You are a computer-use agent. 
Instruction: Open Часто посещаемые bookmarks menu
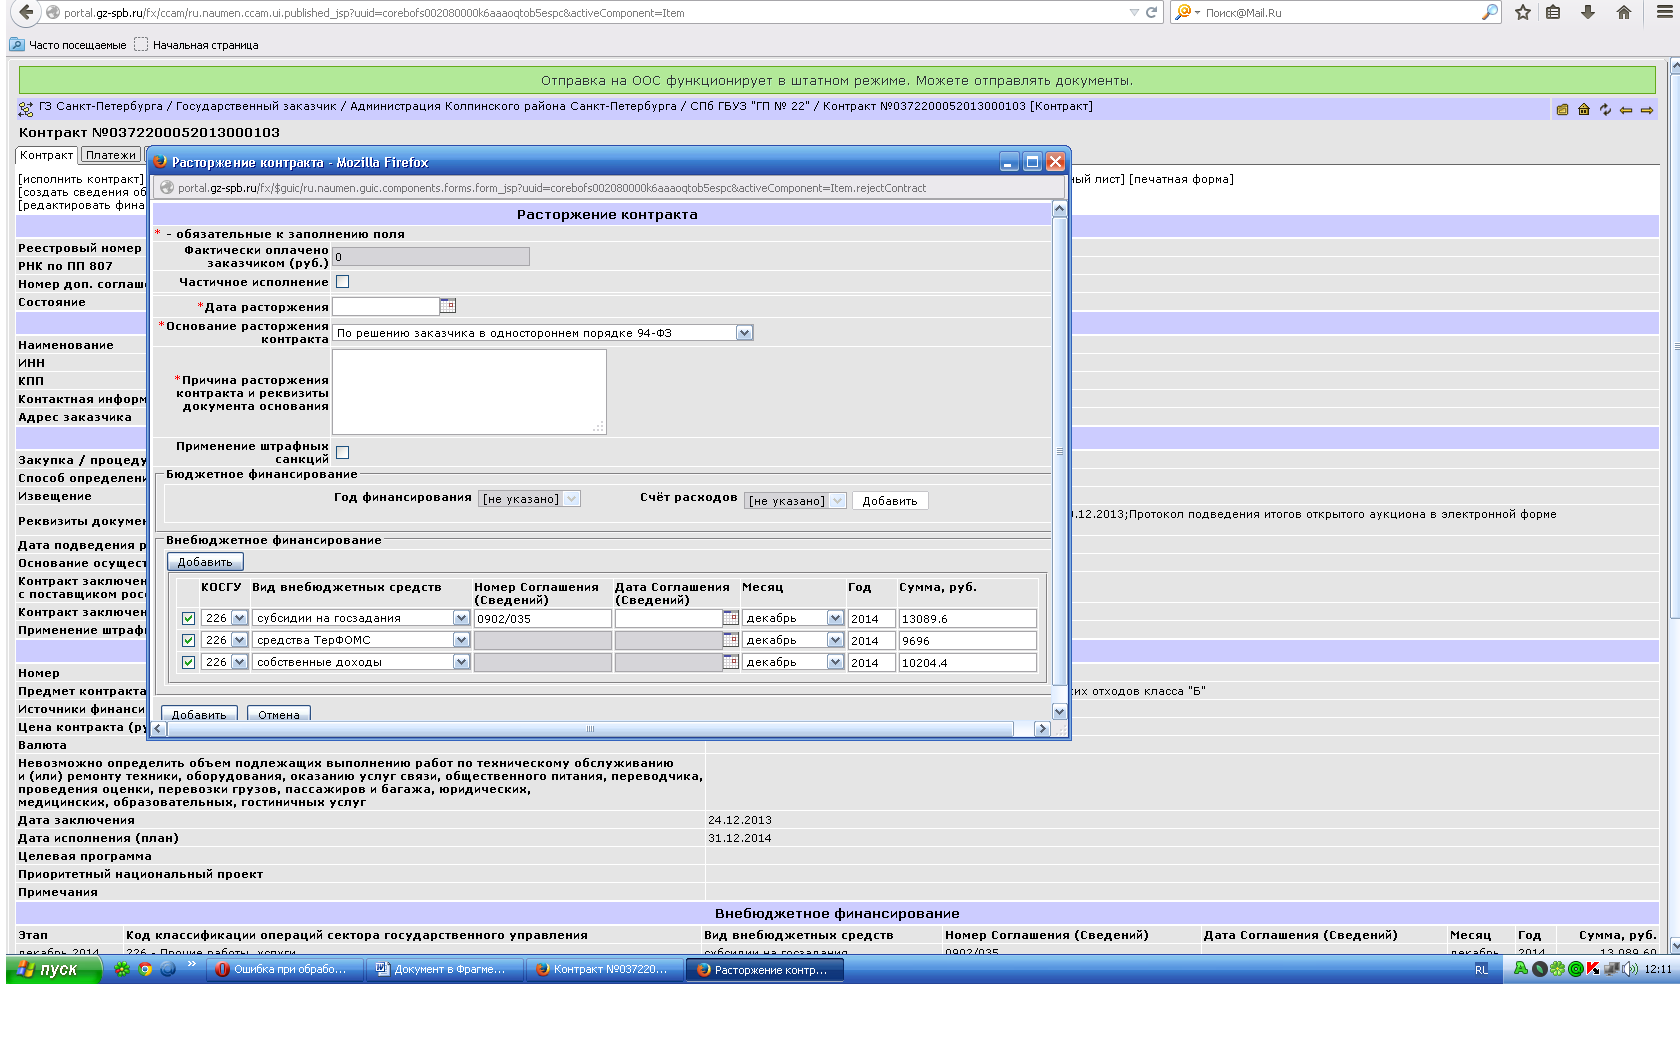click(68, 45)
